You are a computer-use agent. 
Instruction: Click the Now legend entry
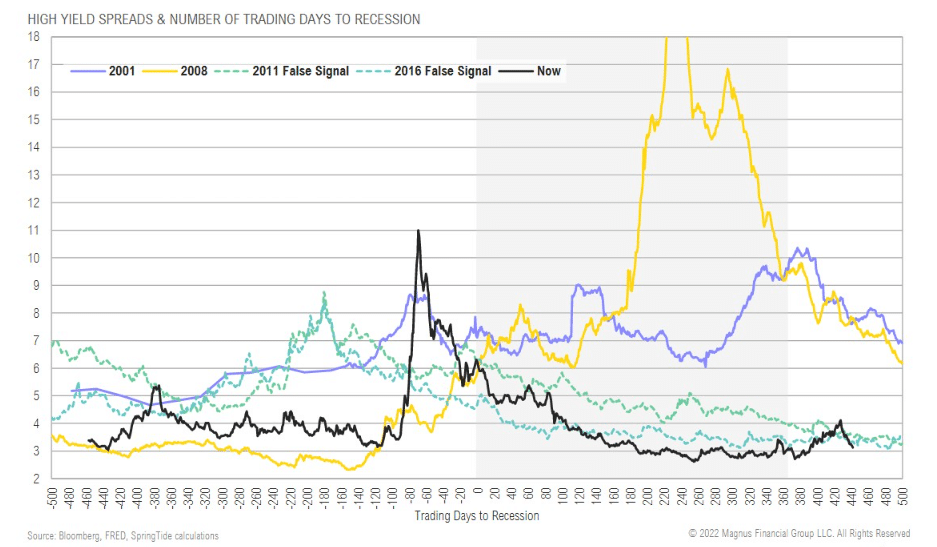click(529, 71)
